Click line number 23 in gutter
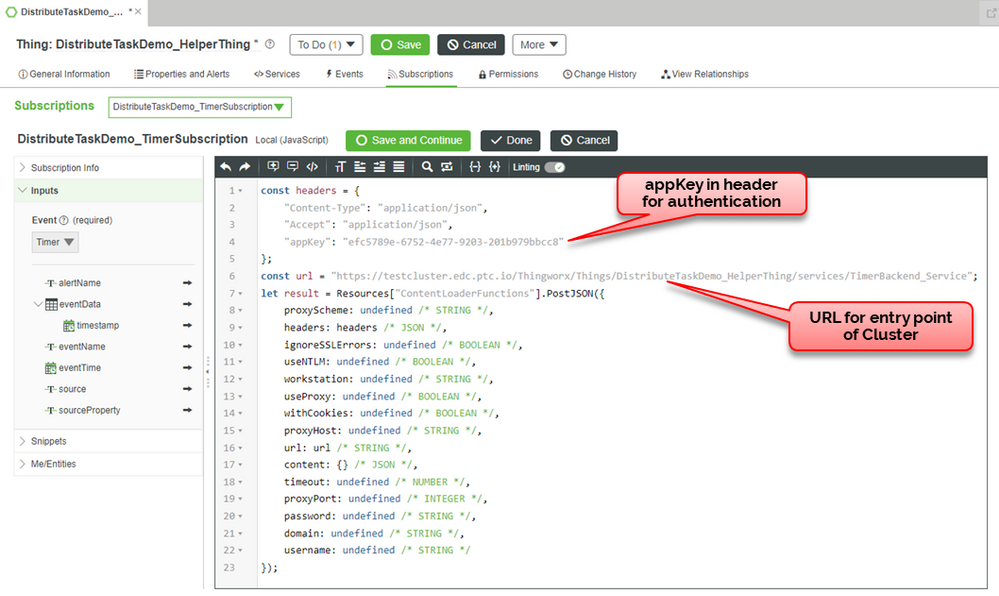 coord(229,567)
